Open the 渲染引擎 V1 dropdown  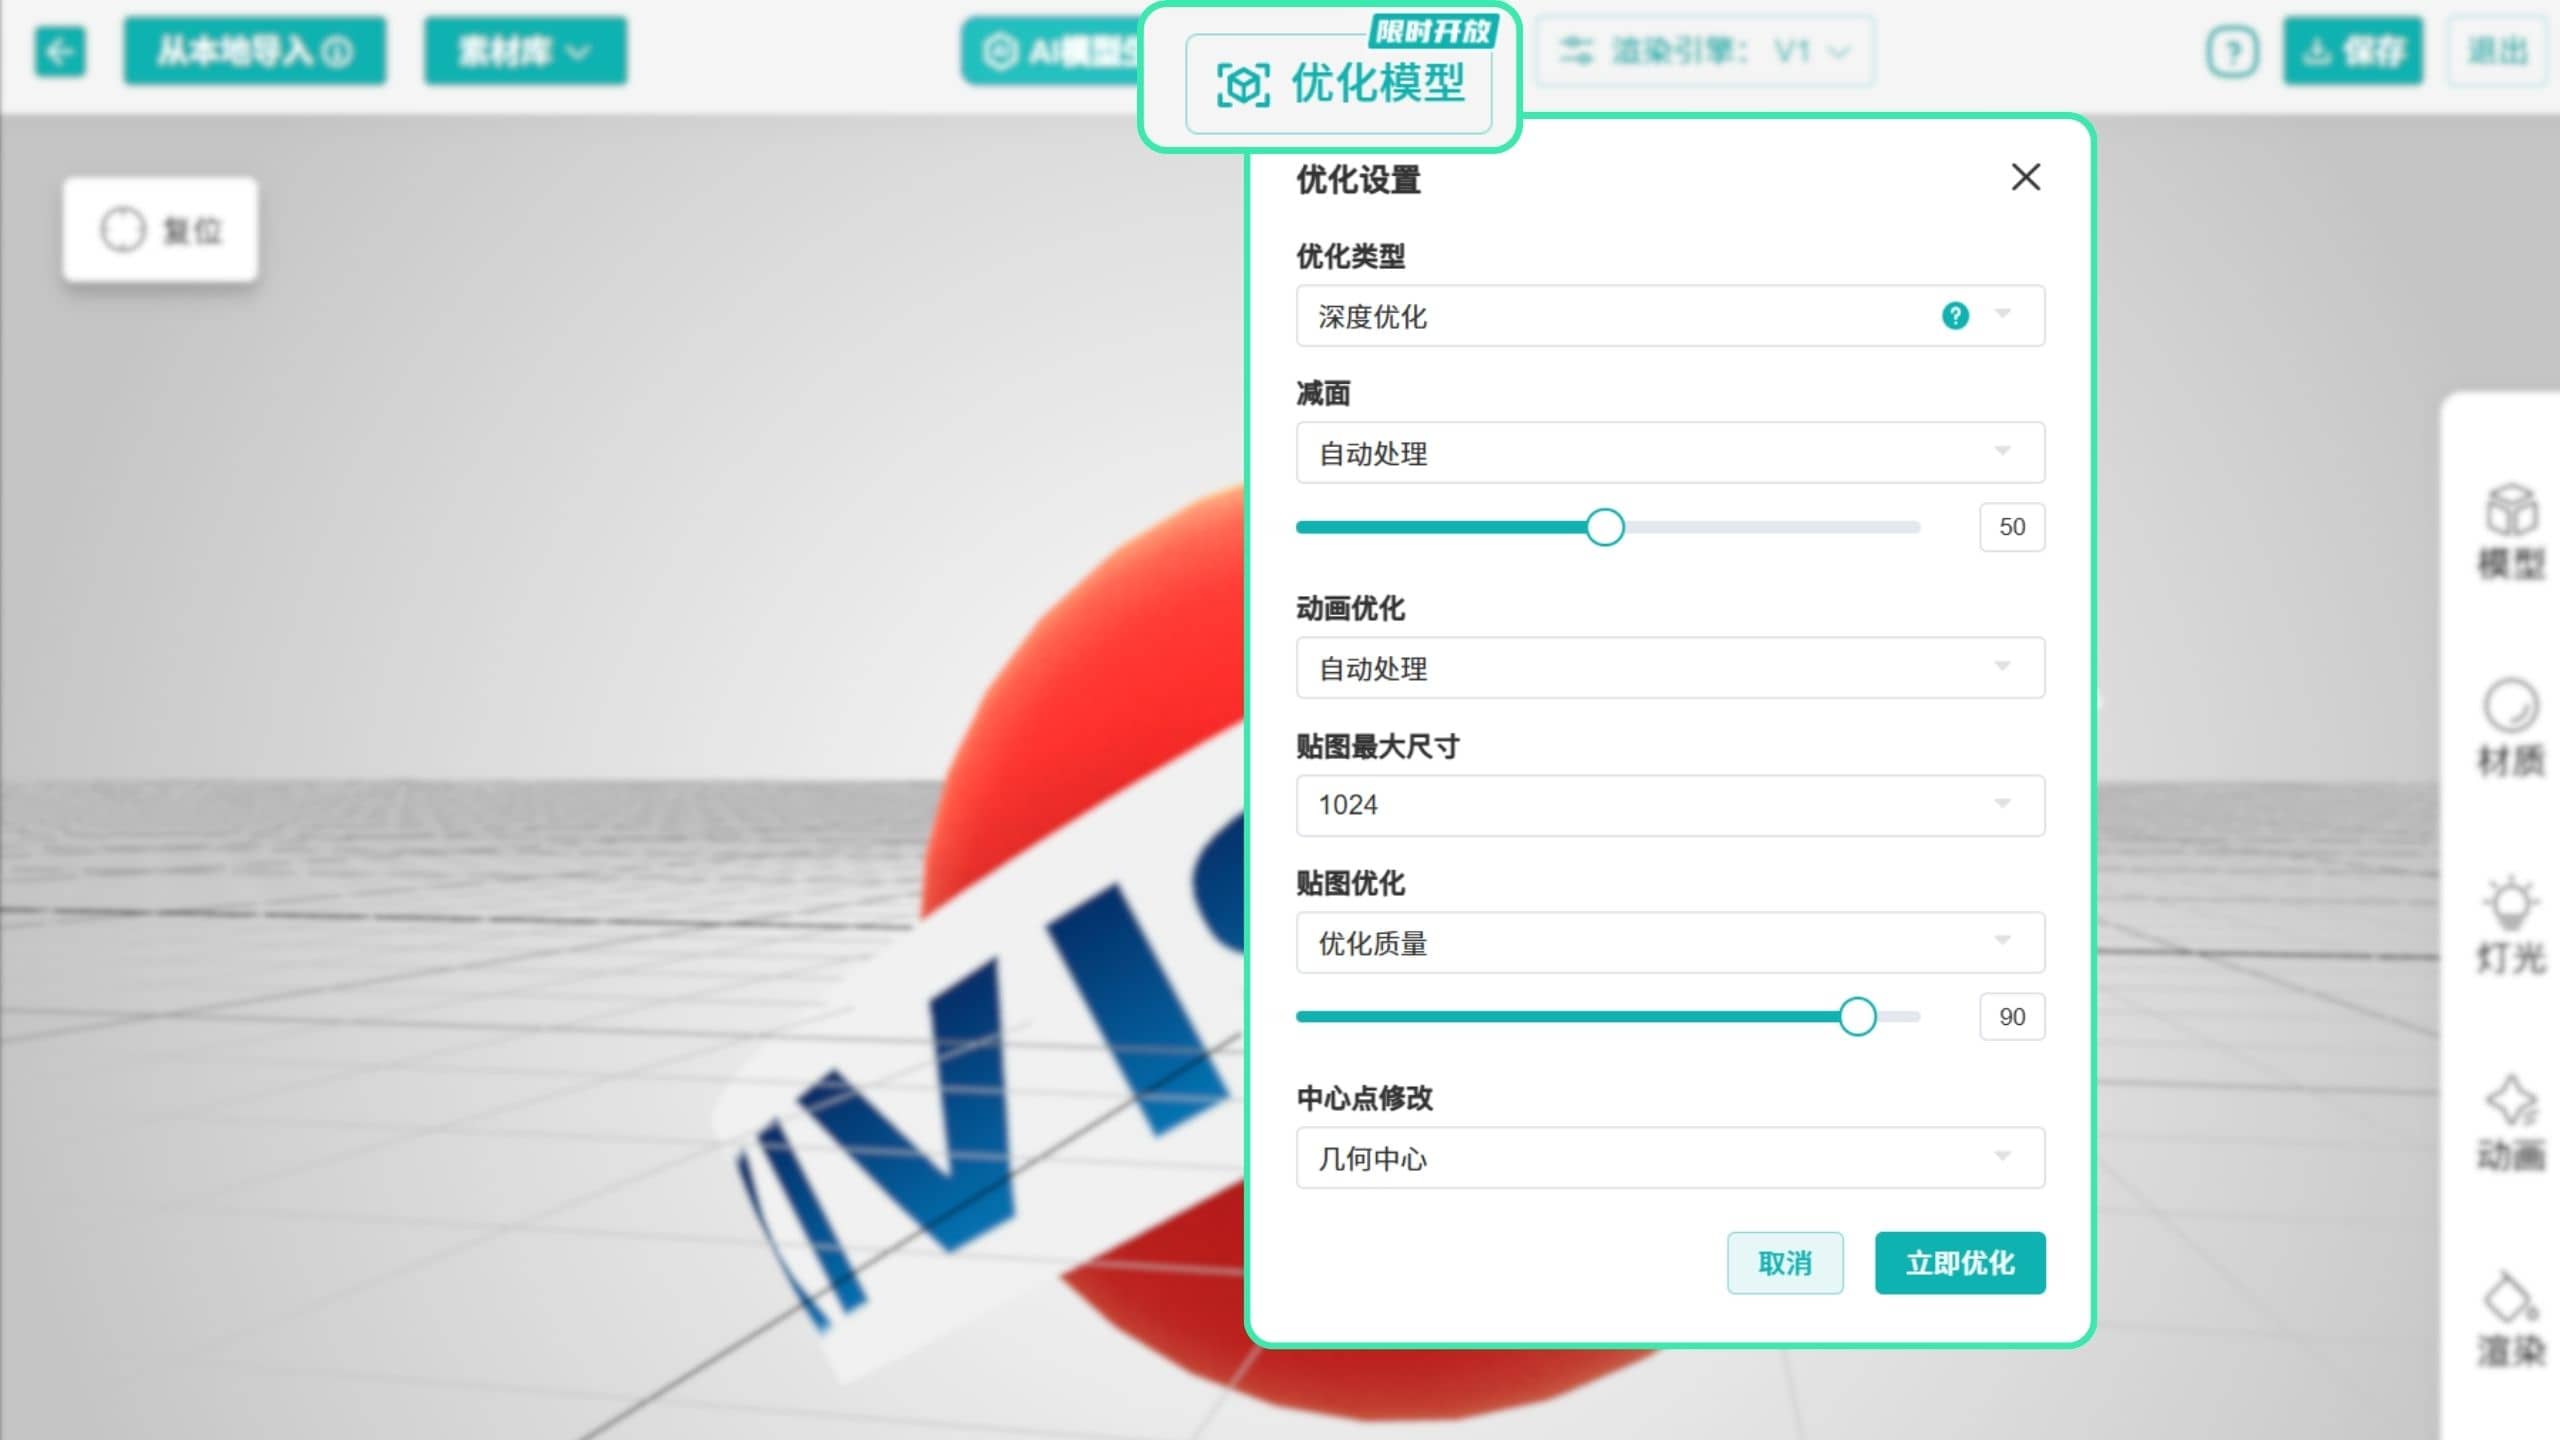point(1705,51)
